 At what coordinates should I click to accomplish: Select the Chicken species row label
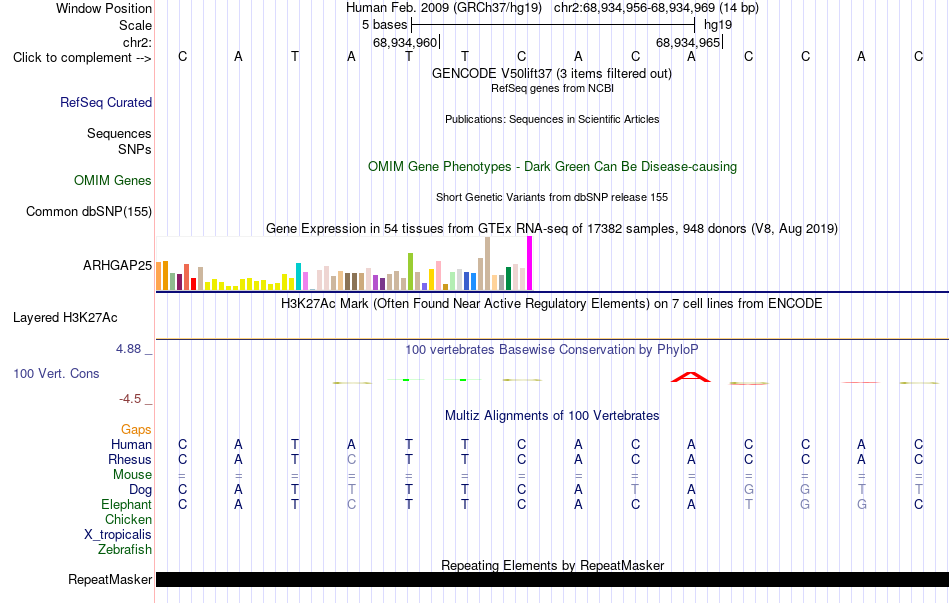tap(128, 519)
